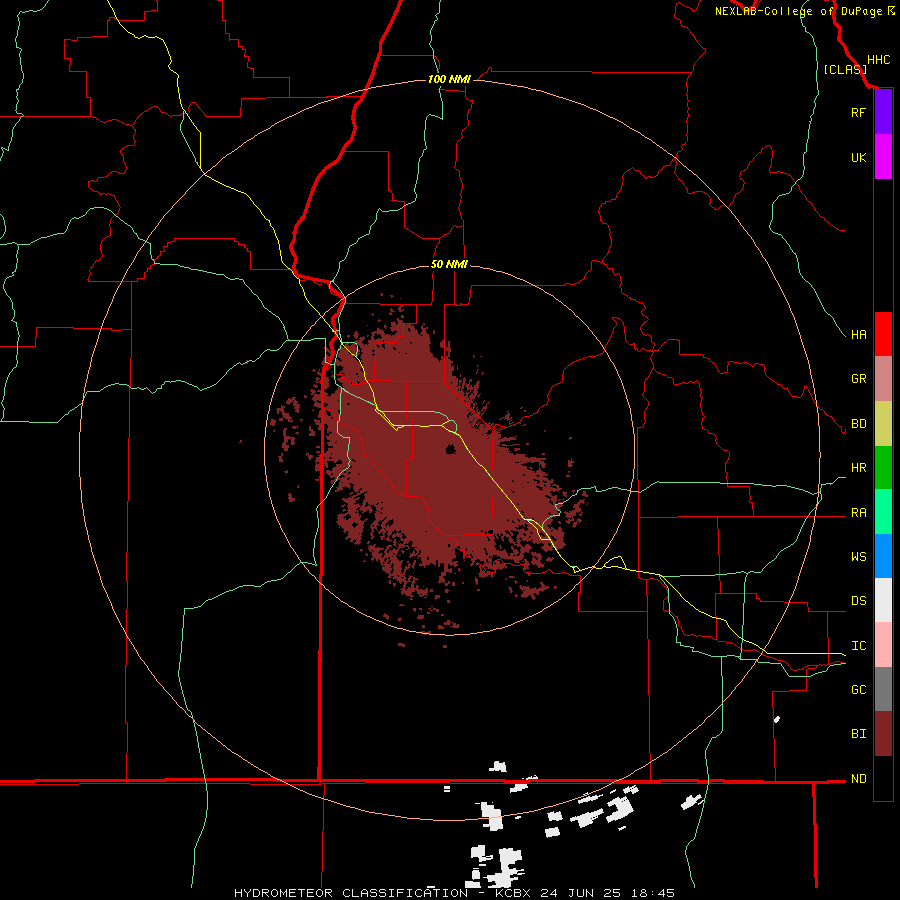Image resolution: width=900 pixels, height=900 pixels.
Task: Click the BI dark red legend swatch
Action: click(883, 734)
